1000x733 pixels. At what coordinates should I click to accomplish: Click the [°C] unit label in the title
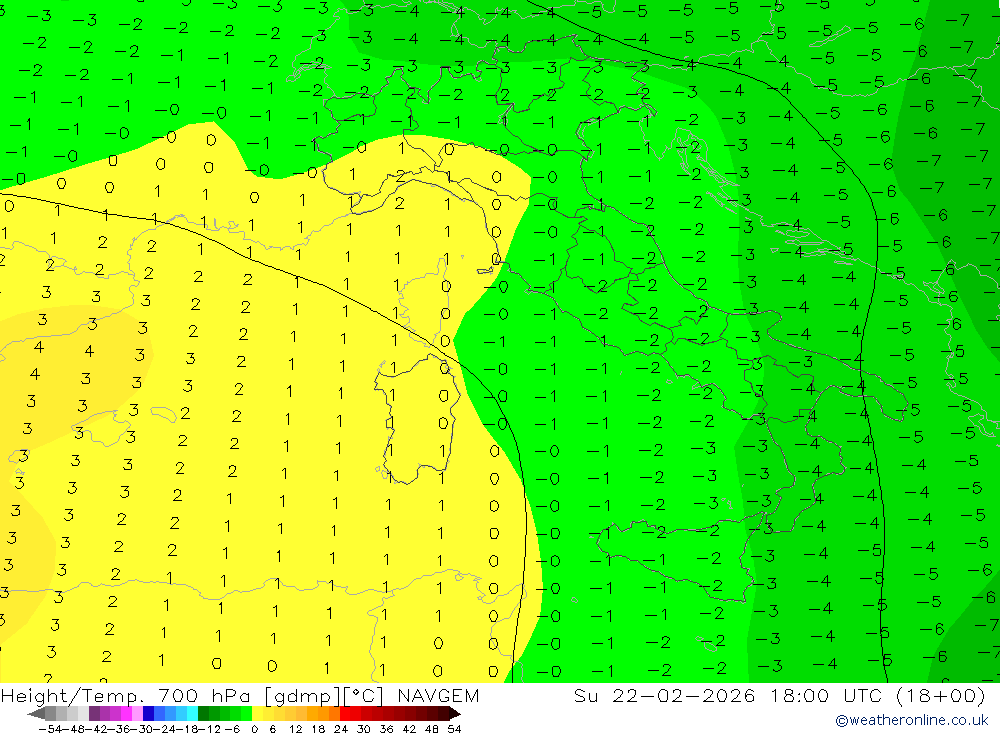click(x=364, y=696)
